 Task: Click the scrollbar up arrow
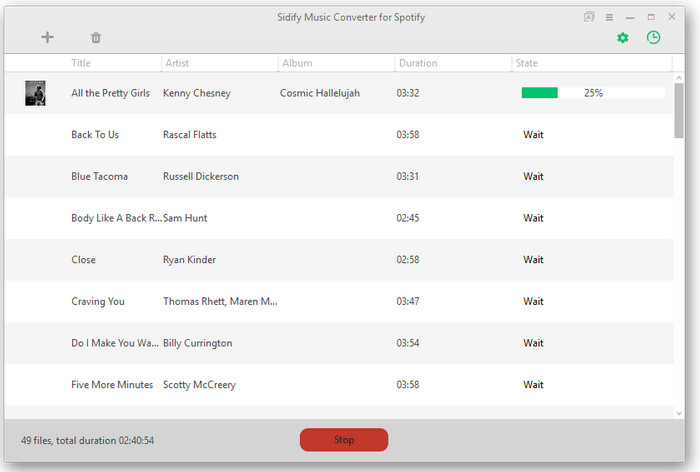679,78
